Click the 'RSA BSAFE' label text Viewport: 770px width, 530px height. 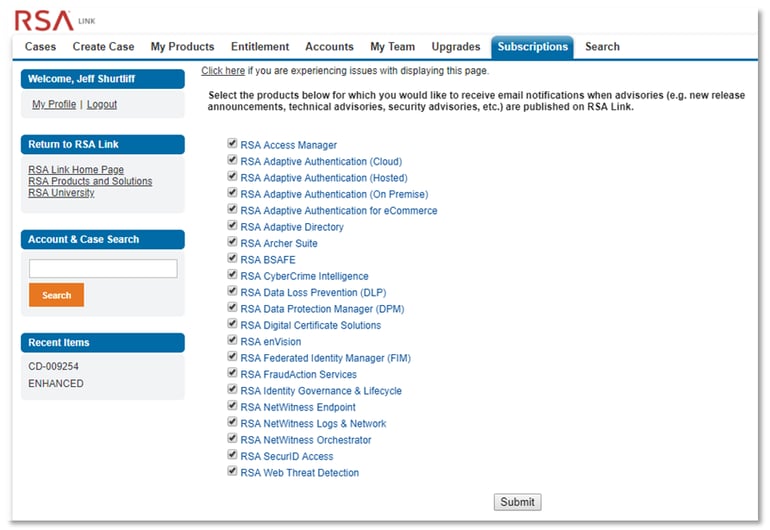coord(268,260)
